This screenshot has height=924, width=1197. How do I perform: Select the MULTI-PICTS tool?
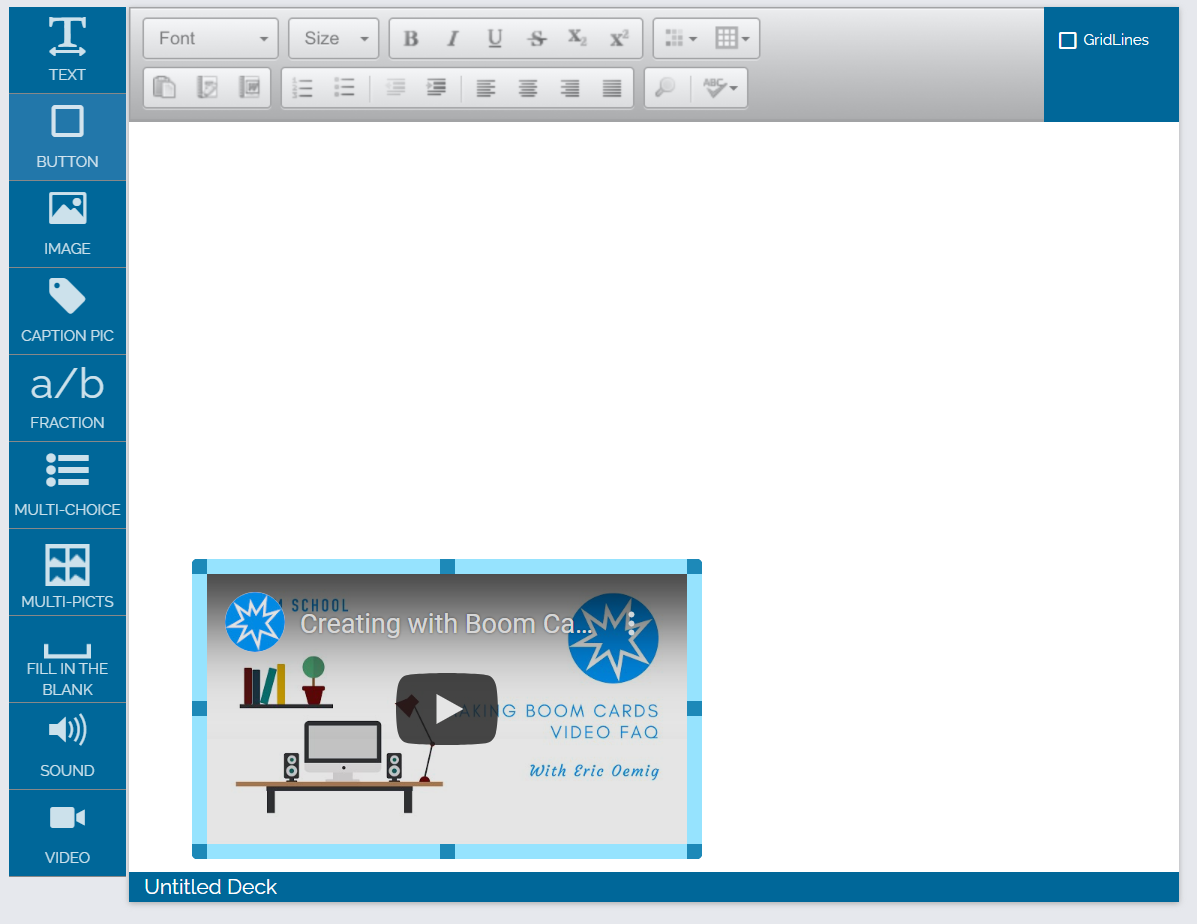67,573
